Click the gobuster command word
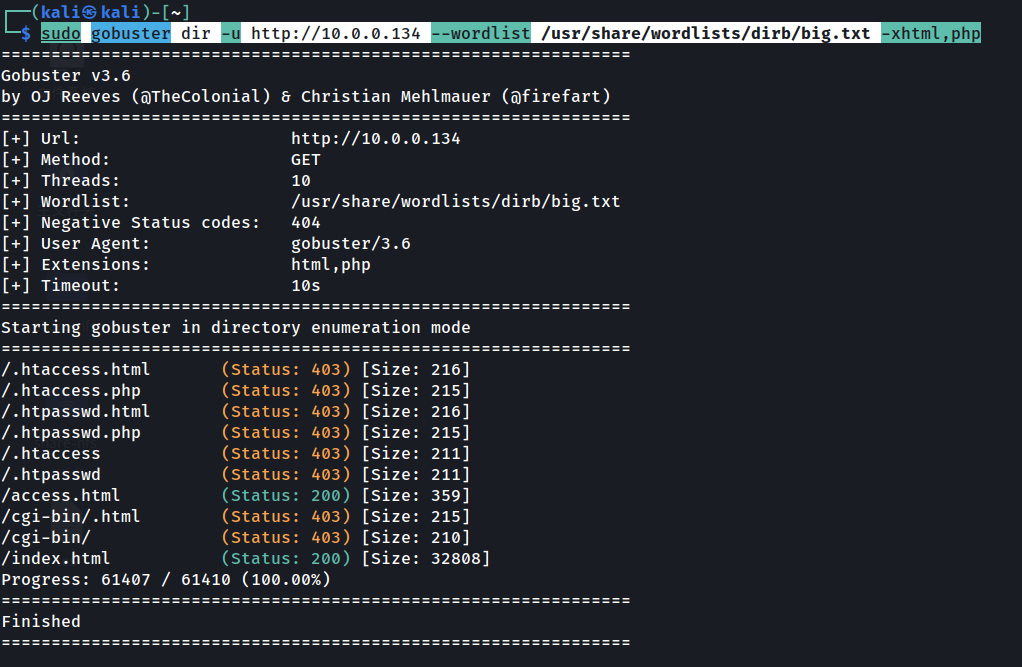The width and height of the screenshot is (1022, 667). tap(131, 34)
